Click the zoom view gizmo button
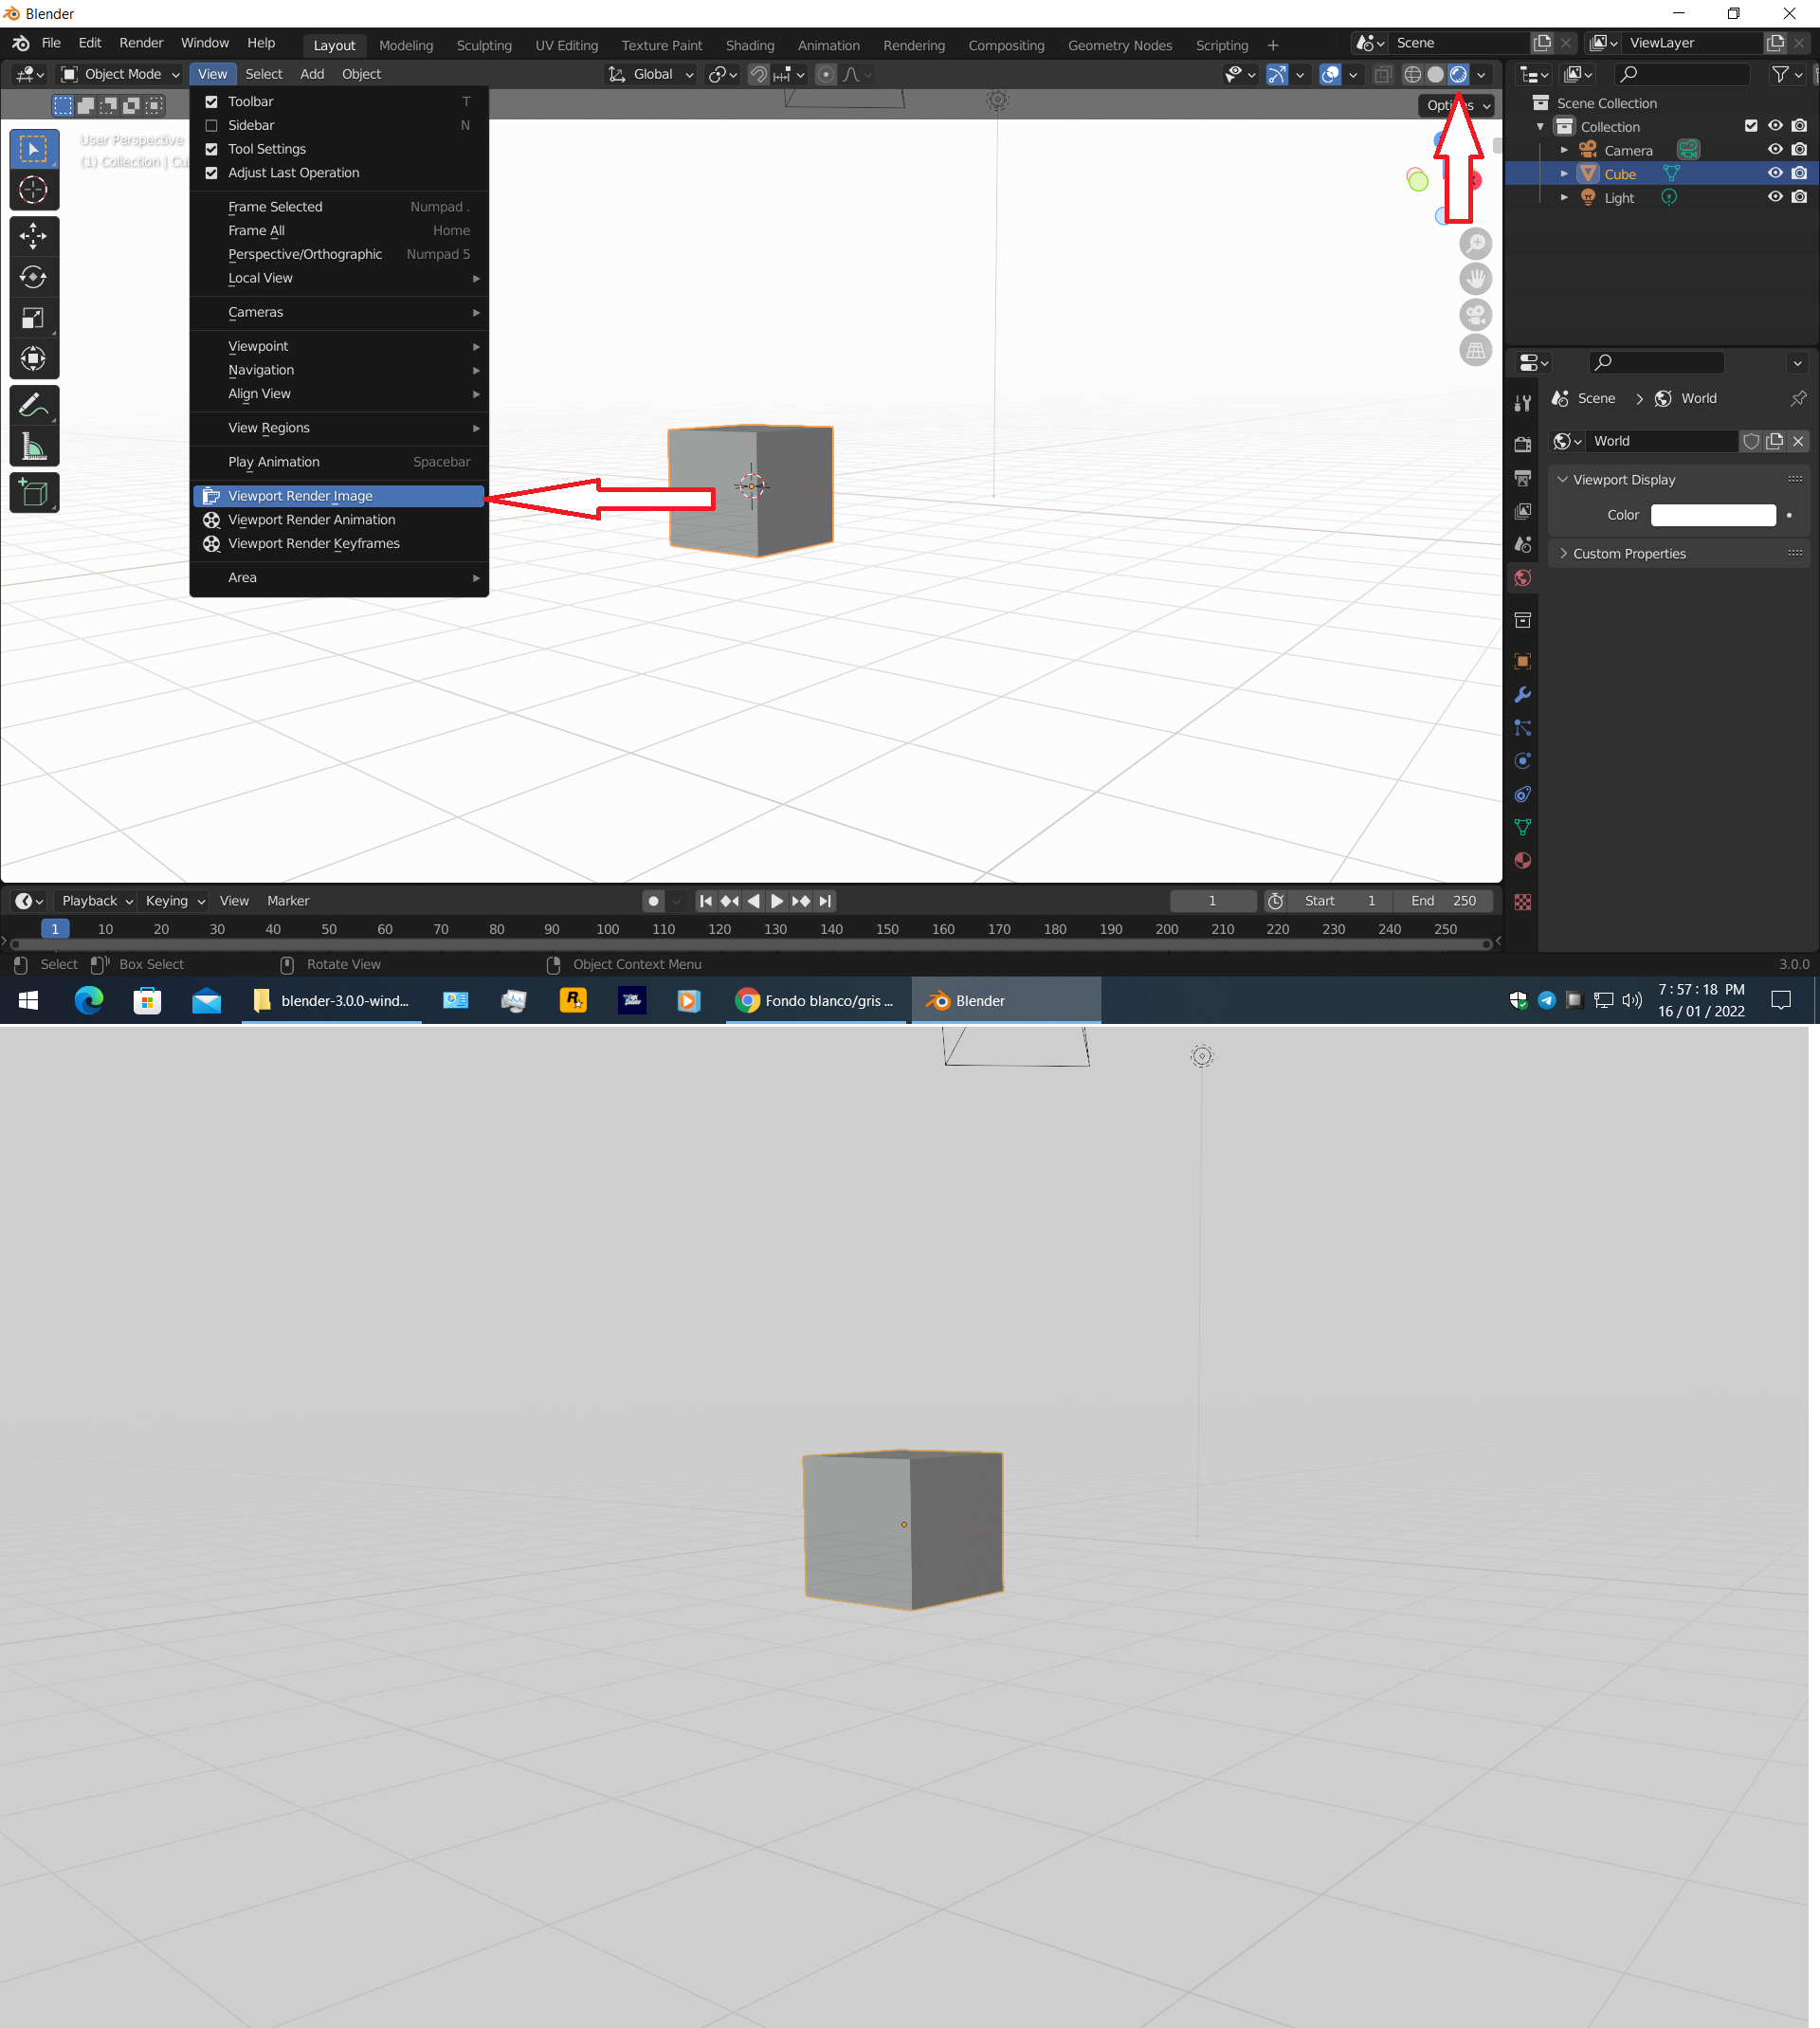This screenshot has height=2028, width=1820. coord(1475,243)
